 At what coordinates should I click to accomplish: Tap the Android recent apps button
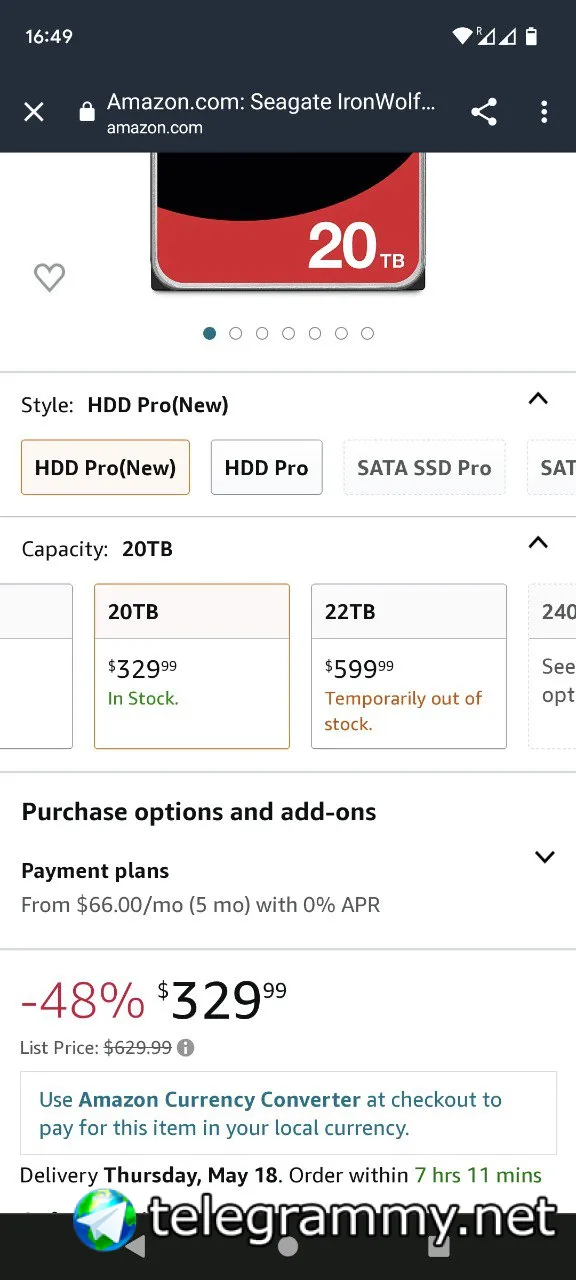click(x=439, y=1246)
